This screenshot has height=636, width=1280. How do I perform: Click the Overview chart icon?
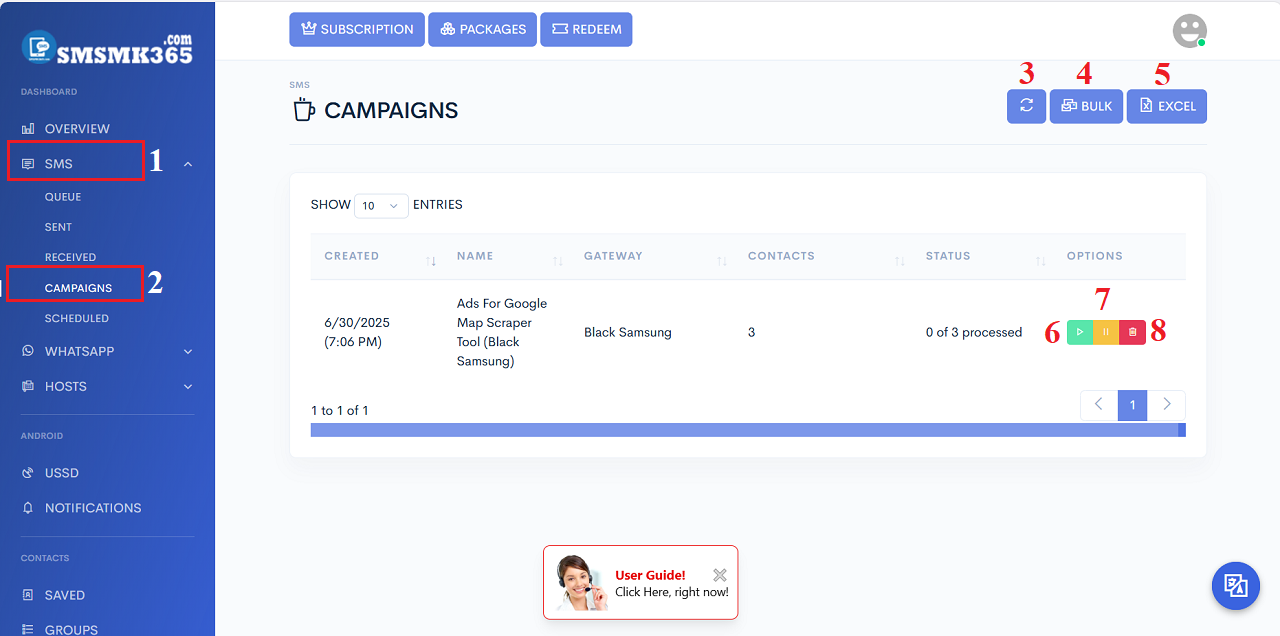(x=28, y=129)
